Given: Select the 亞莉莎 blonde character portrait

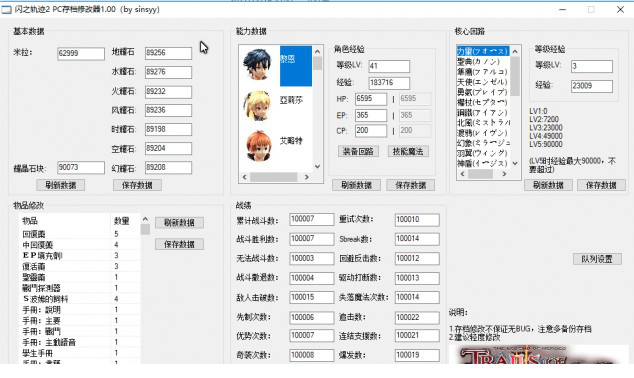Looking at the screenshot, I should pos(257,106).
